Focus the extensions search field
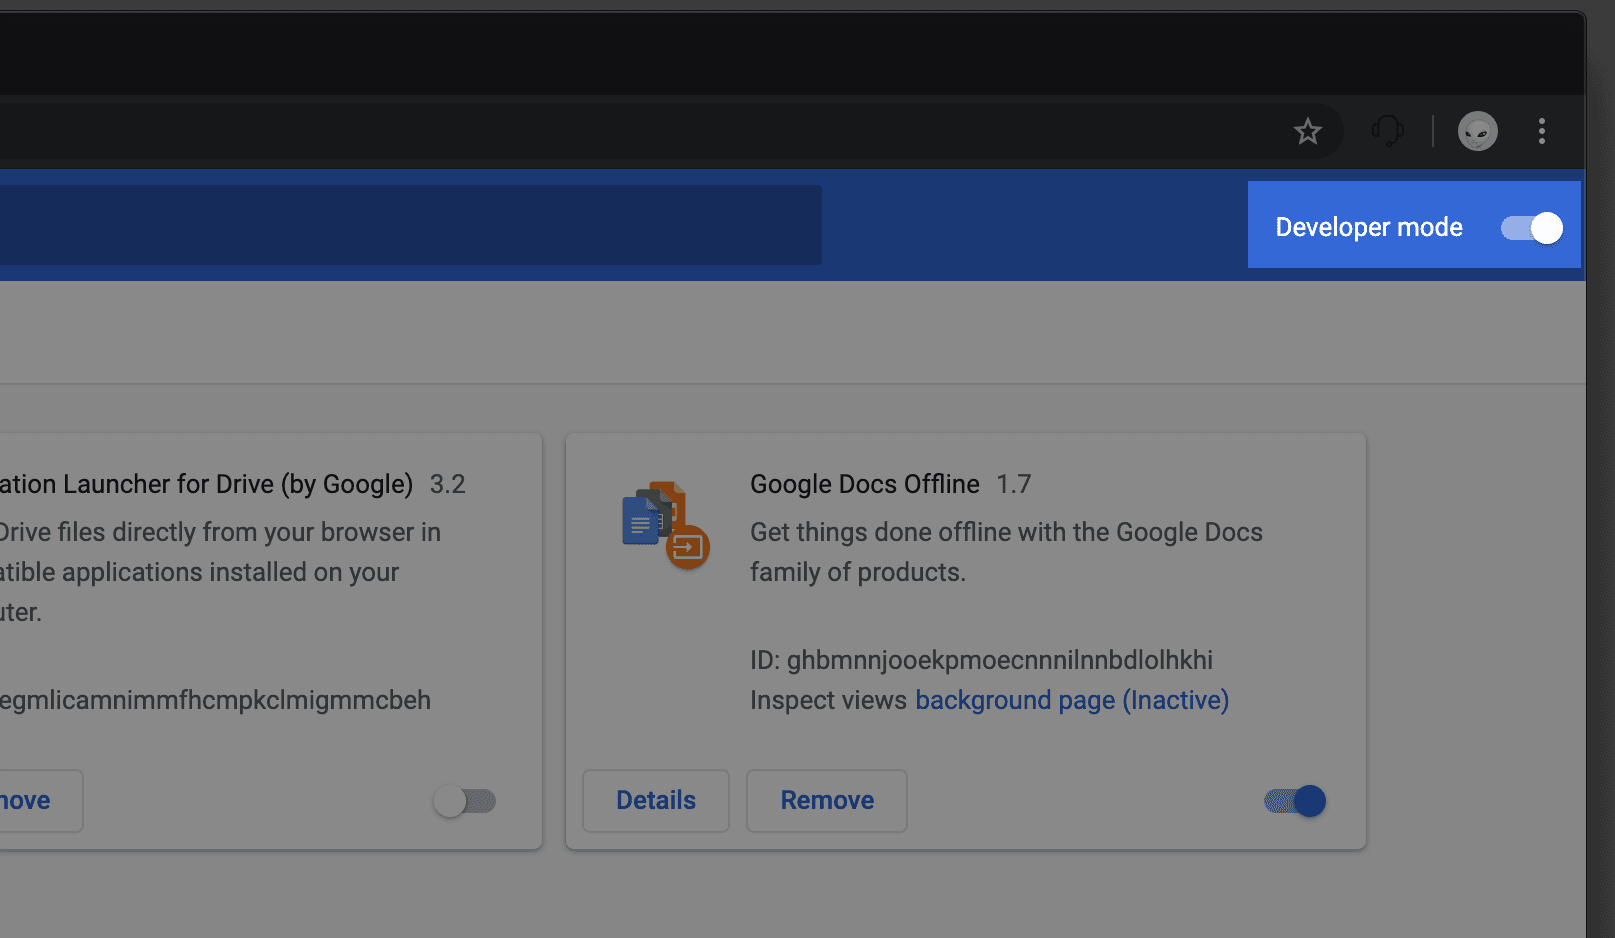 point(410,225)
